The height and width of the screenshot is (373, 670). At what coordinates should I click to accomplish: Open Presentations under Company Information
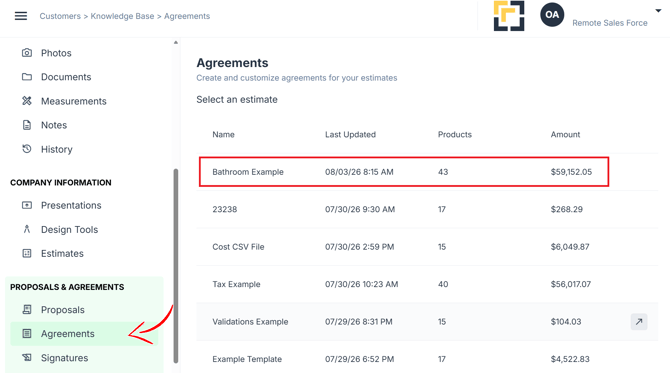[71, 206]
